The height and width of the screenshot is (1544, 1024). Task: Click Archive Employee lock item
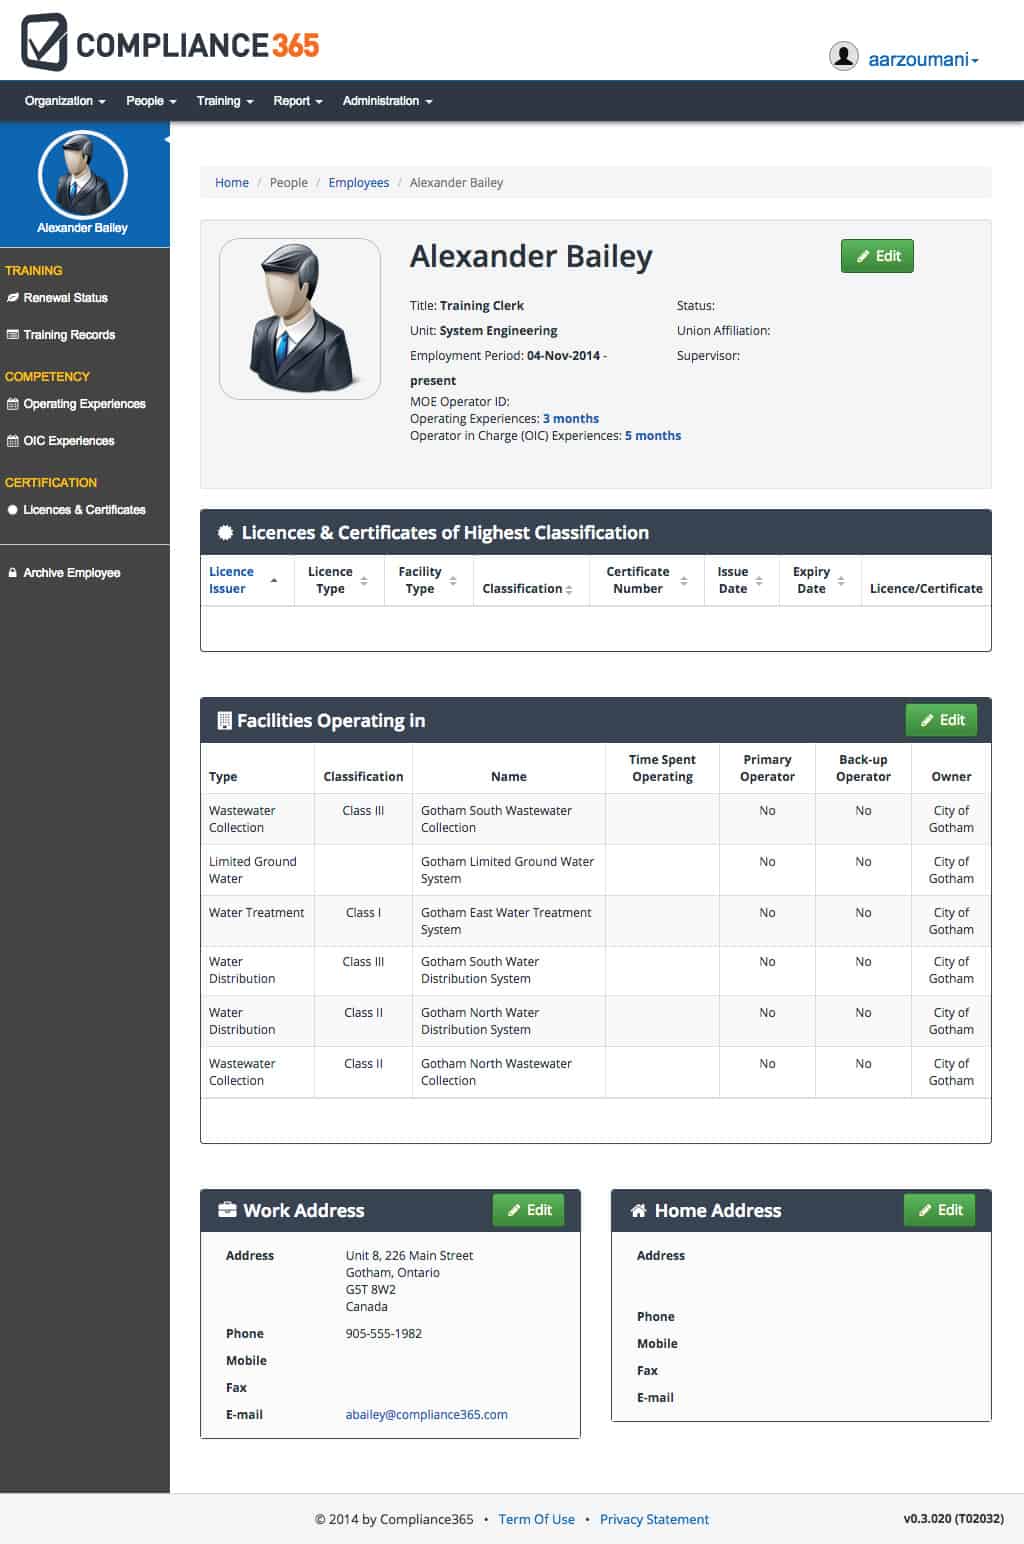click(x=71, y=573)
